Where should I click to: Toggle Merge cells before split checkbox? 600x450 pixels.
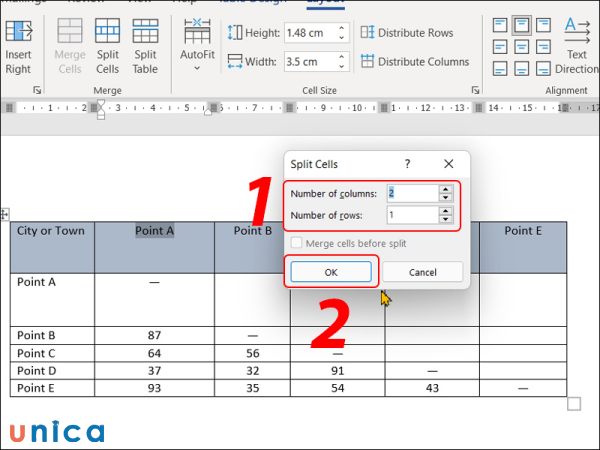coord(296,243)
